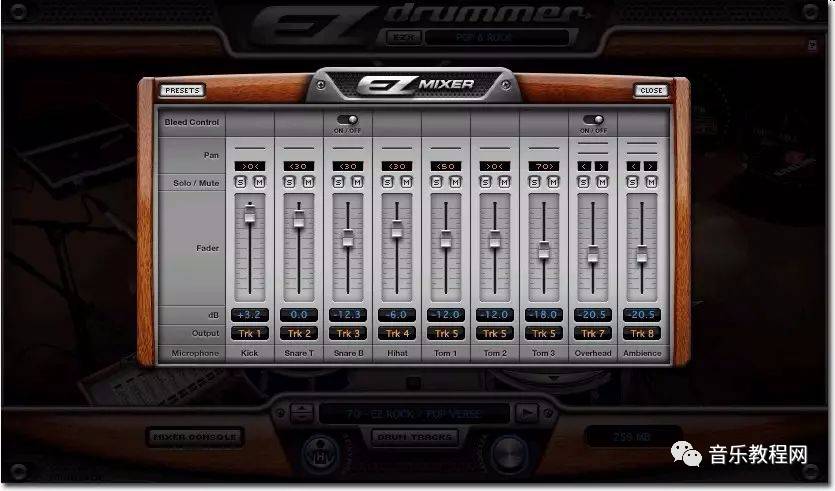Solo the Snare T channel
Viewport: 835px width, 491px height.
(x=289, y=183)
